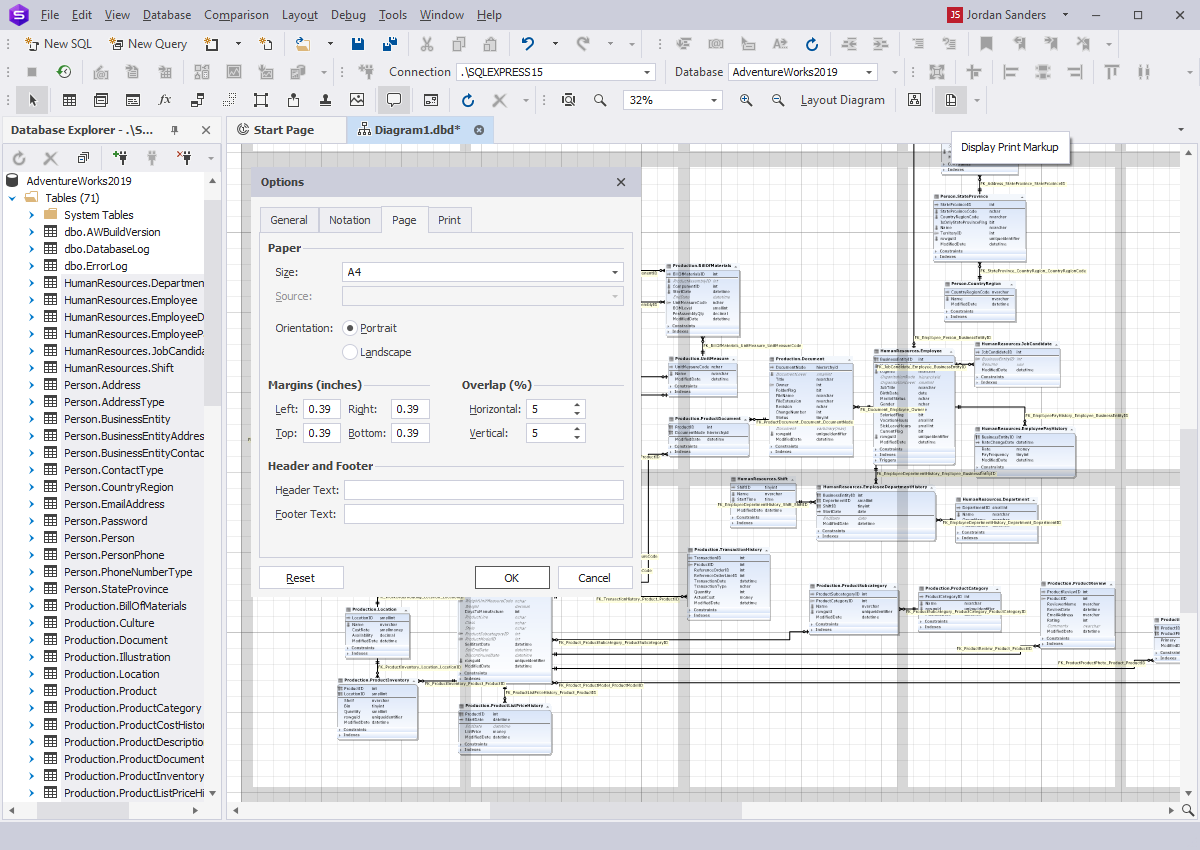This screenshot has width=1200, height=850.
Task: Click the Left margin input field
Action: [322, 409]
